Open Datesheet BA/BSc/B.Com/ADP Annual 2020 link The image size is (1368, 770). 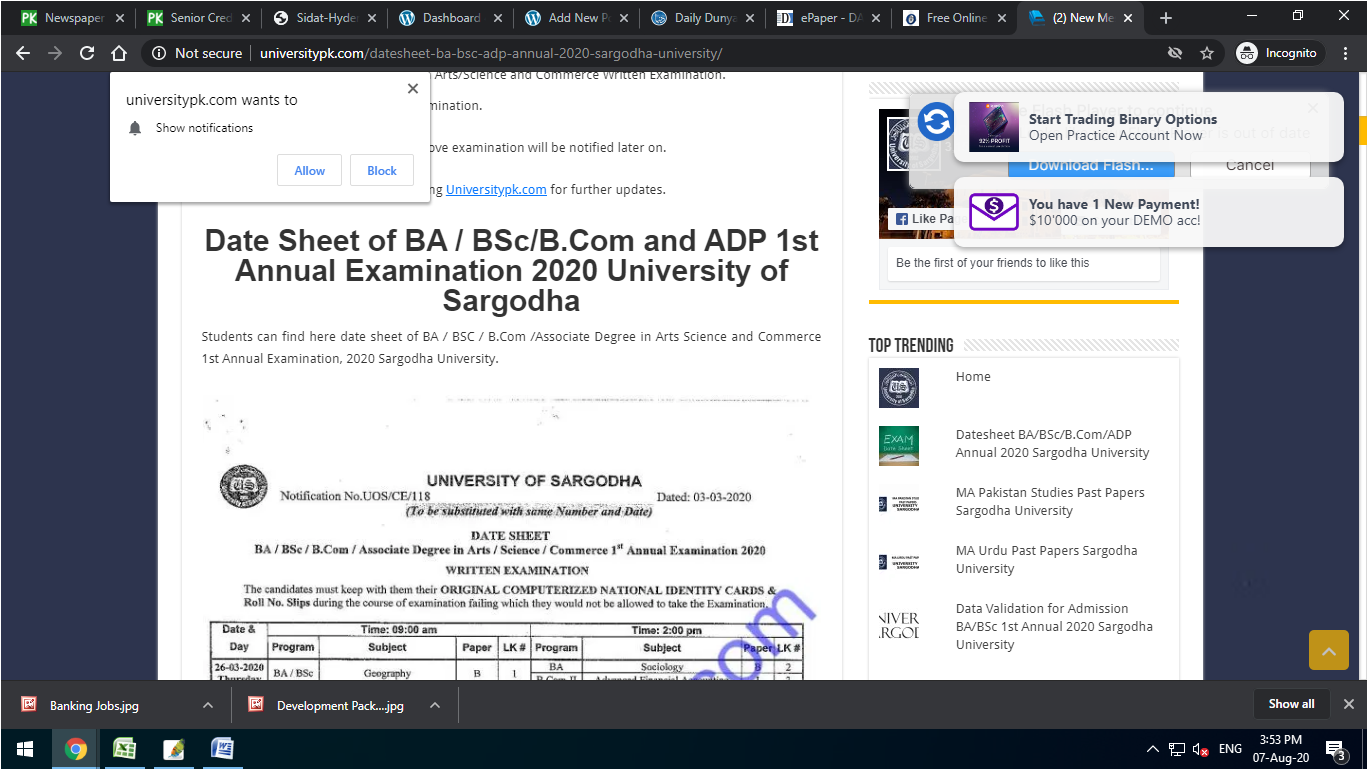(x=1052, y=444)
